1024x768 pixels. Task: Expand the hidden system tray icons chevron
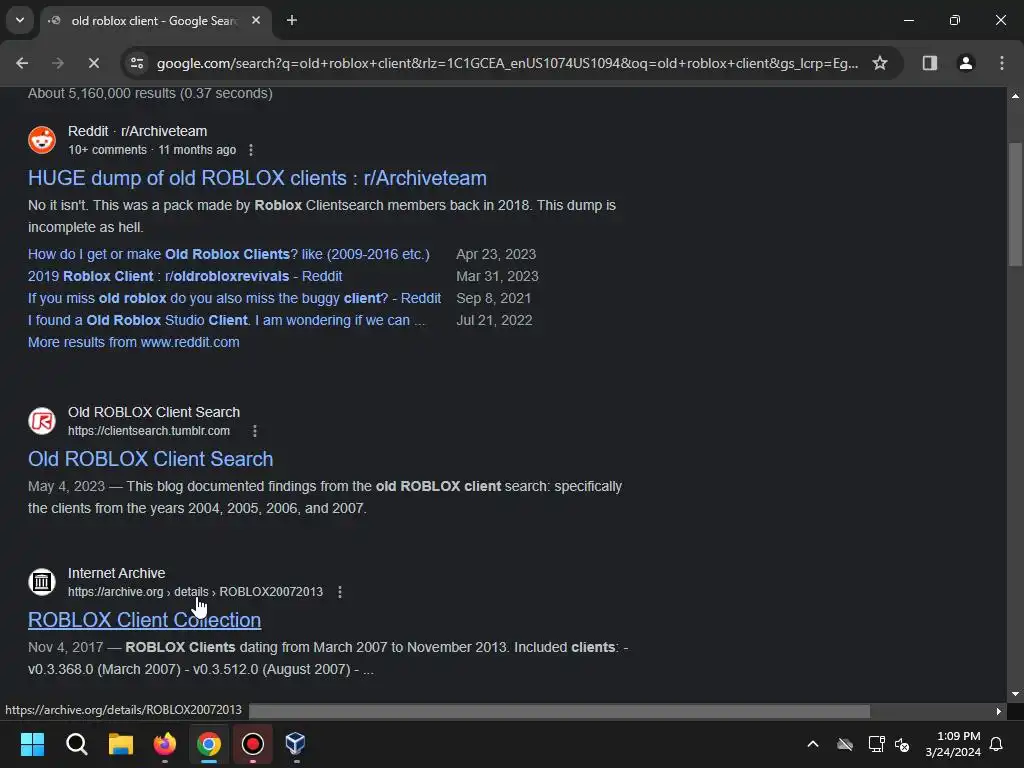click(x=813, y=744)
